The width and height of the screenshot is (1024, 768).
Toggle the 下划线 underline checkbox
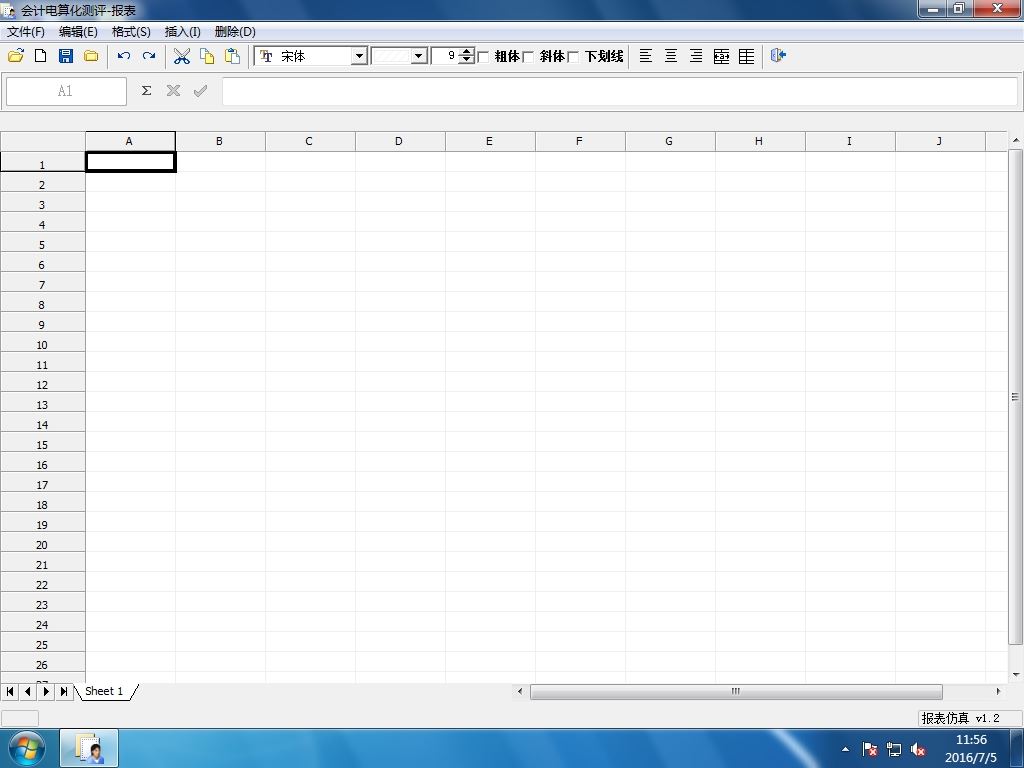pyautogui.click(x=573, y=57)
